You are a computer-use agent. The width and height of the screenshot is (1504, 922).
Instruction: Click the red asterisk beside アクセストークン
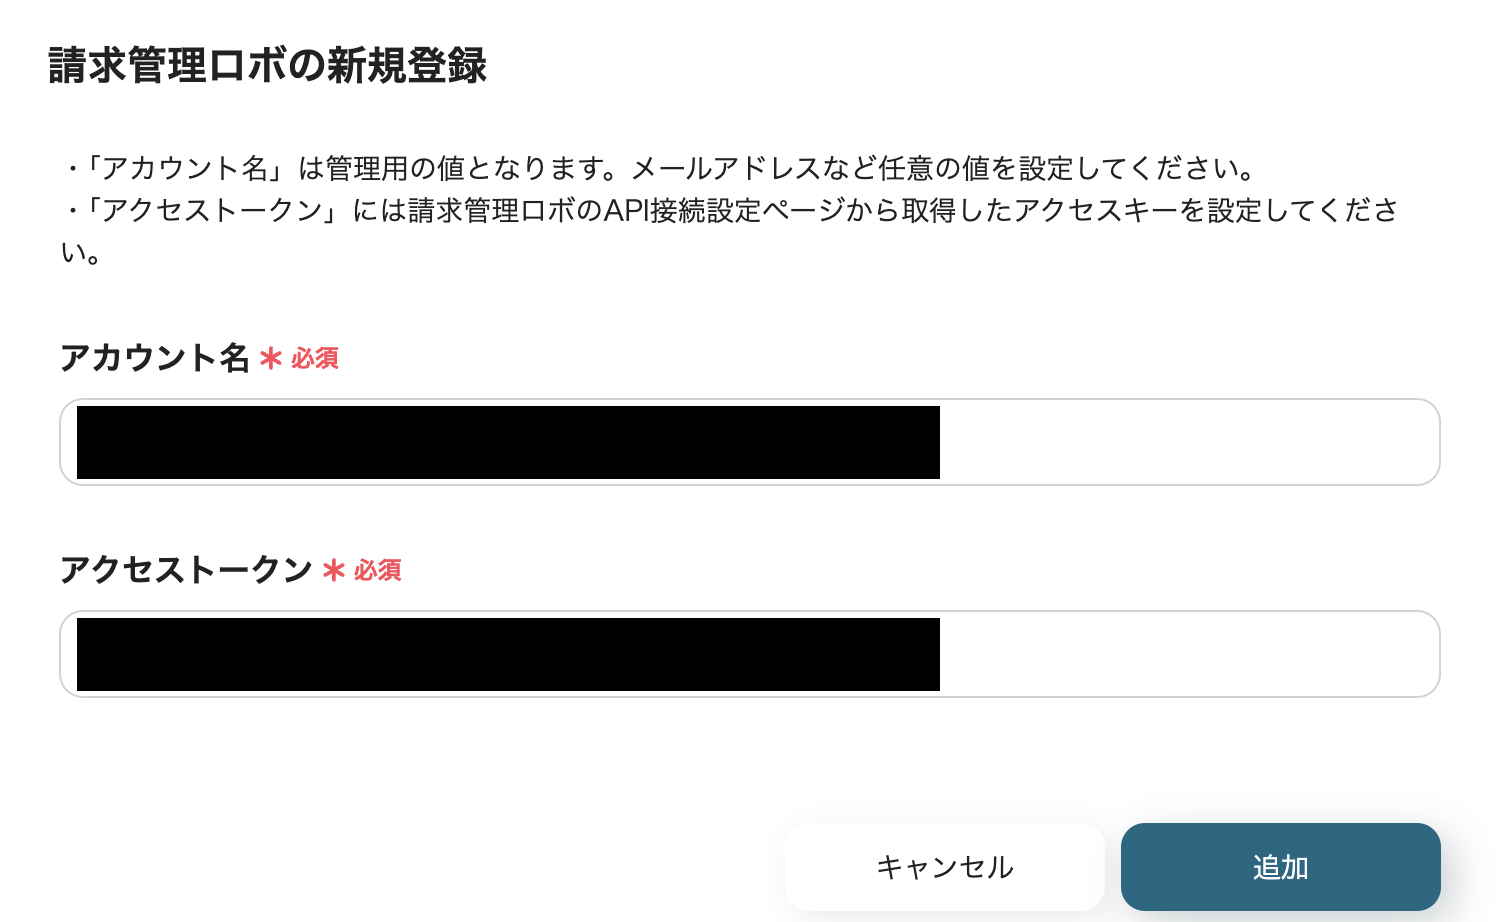(x=333, y=570)
